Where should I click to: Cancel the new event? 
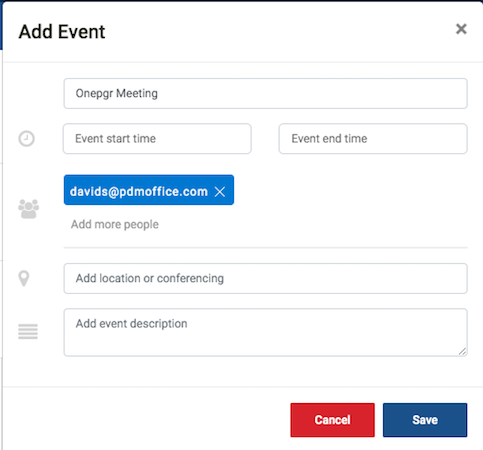(x=332, y=420)
